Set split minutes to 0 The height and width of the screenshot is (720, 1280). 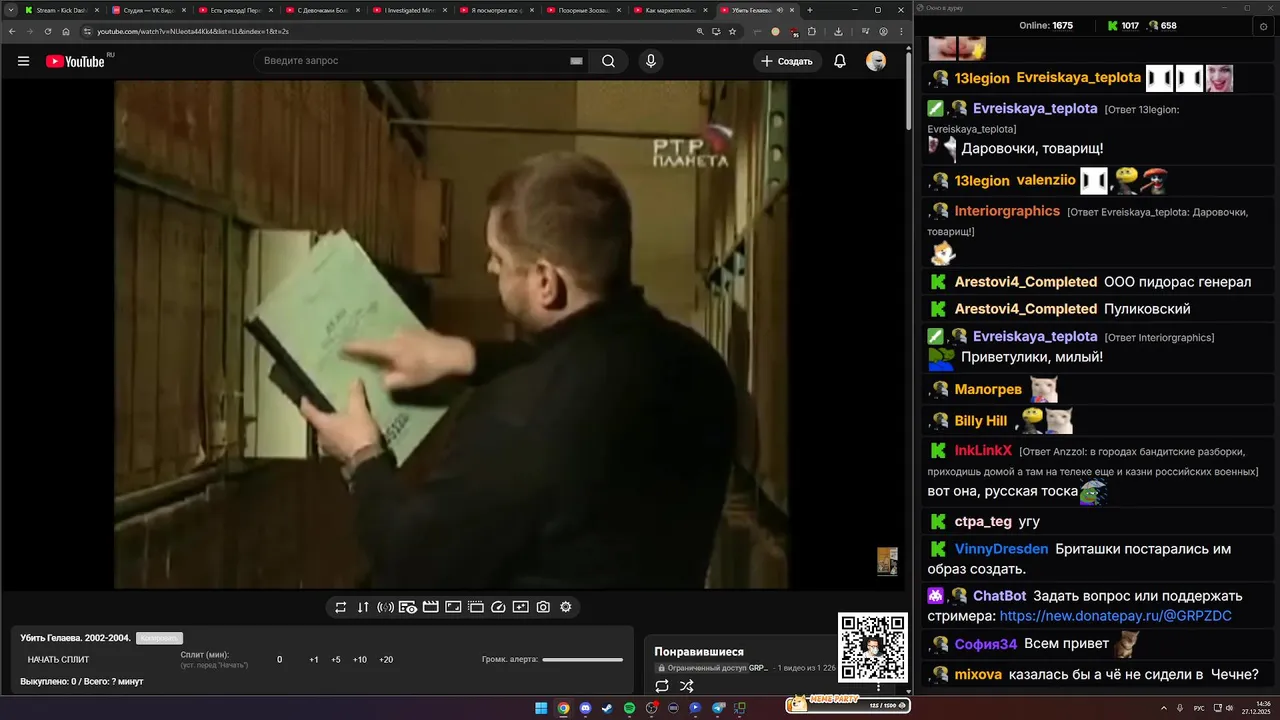(x=280, y=660)
